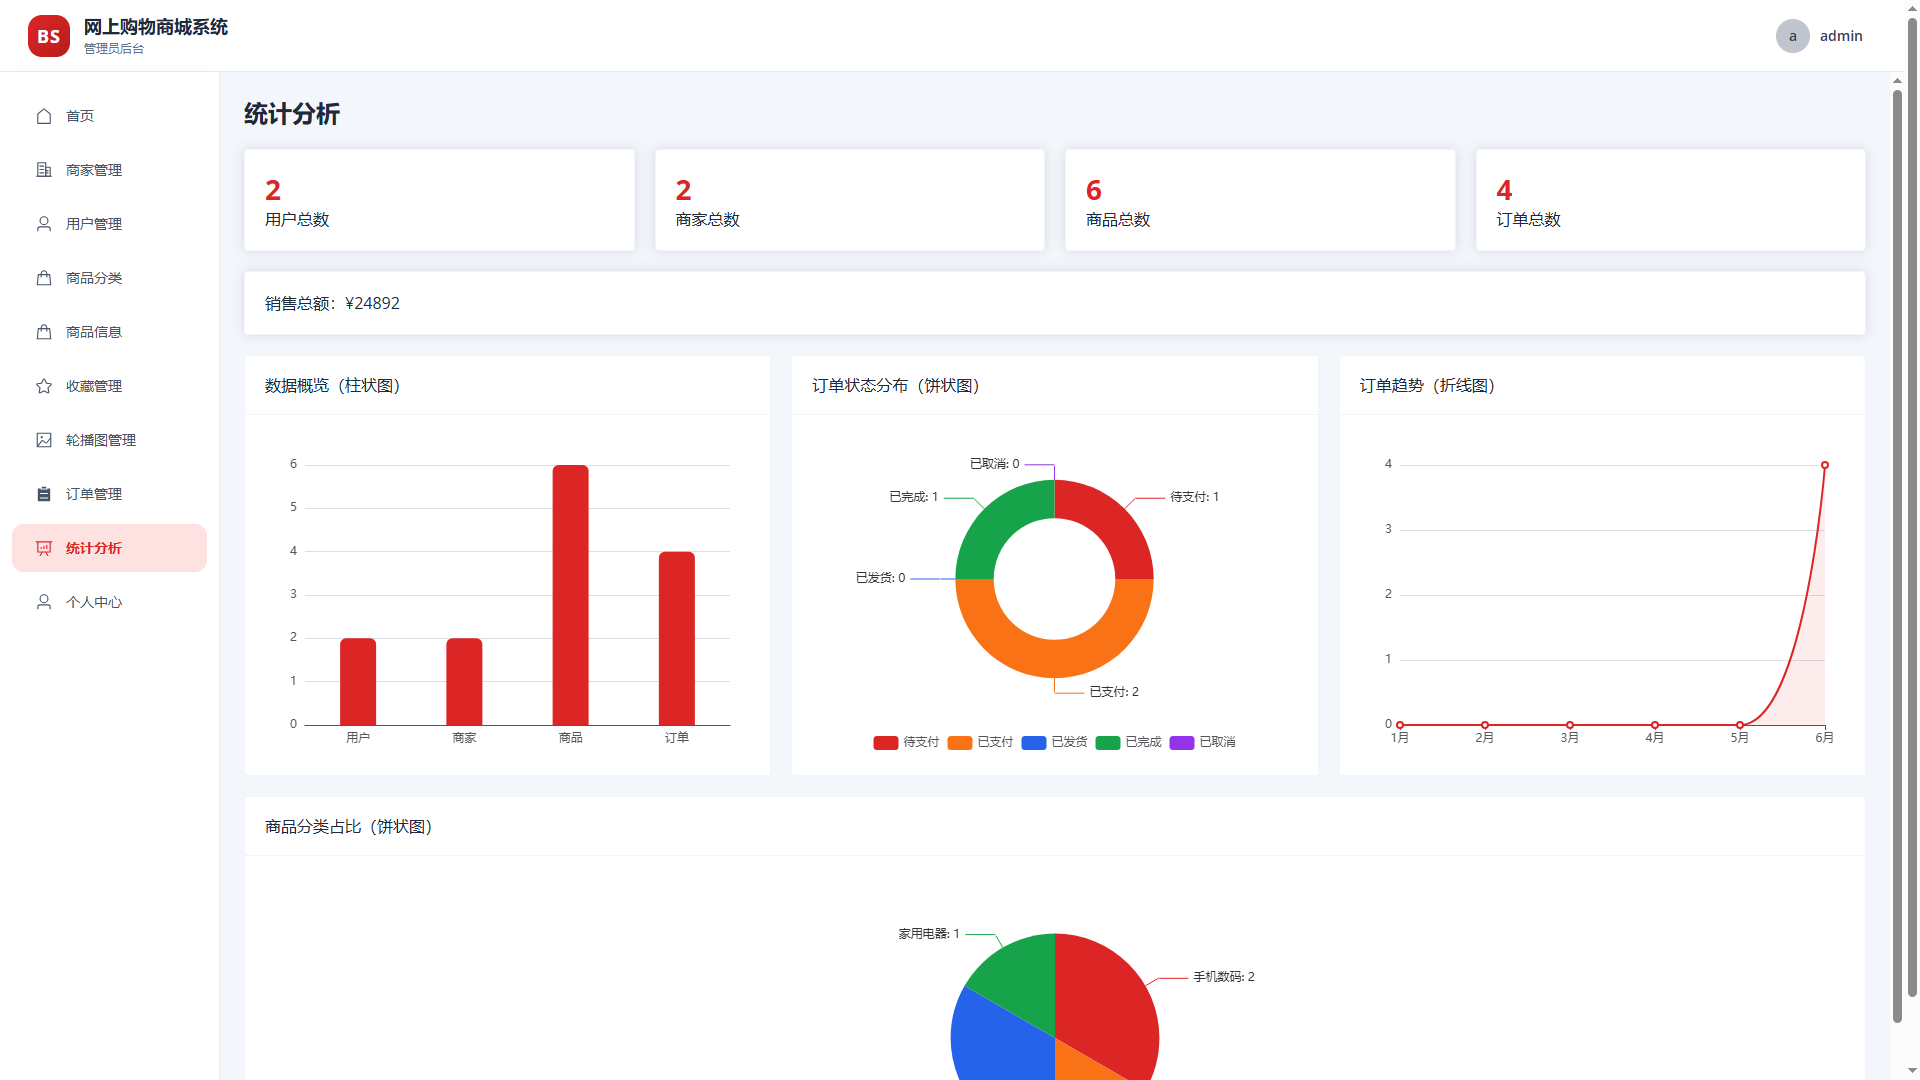Click the letter a avatar circle
The height and width of the screenshot is (1080, 1920).
click(1793, 36)
